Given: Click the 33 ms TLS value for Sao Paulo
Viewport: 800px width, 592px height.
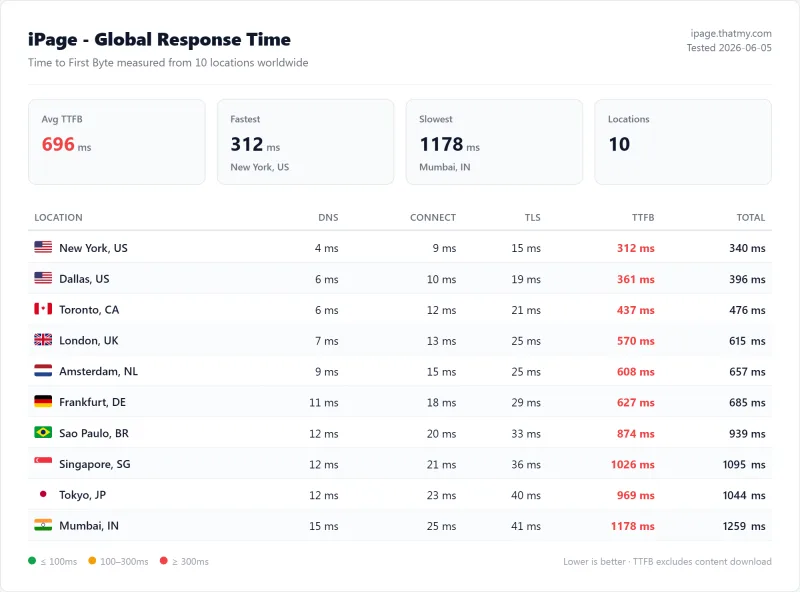Looking at the screenshot, I should tap(526, 433).
